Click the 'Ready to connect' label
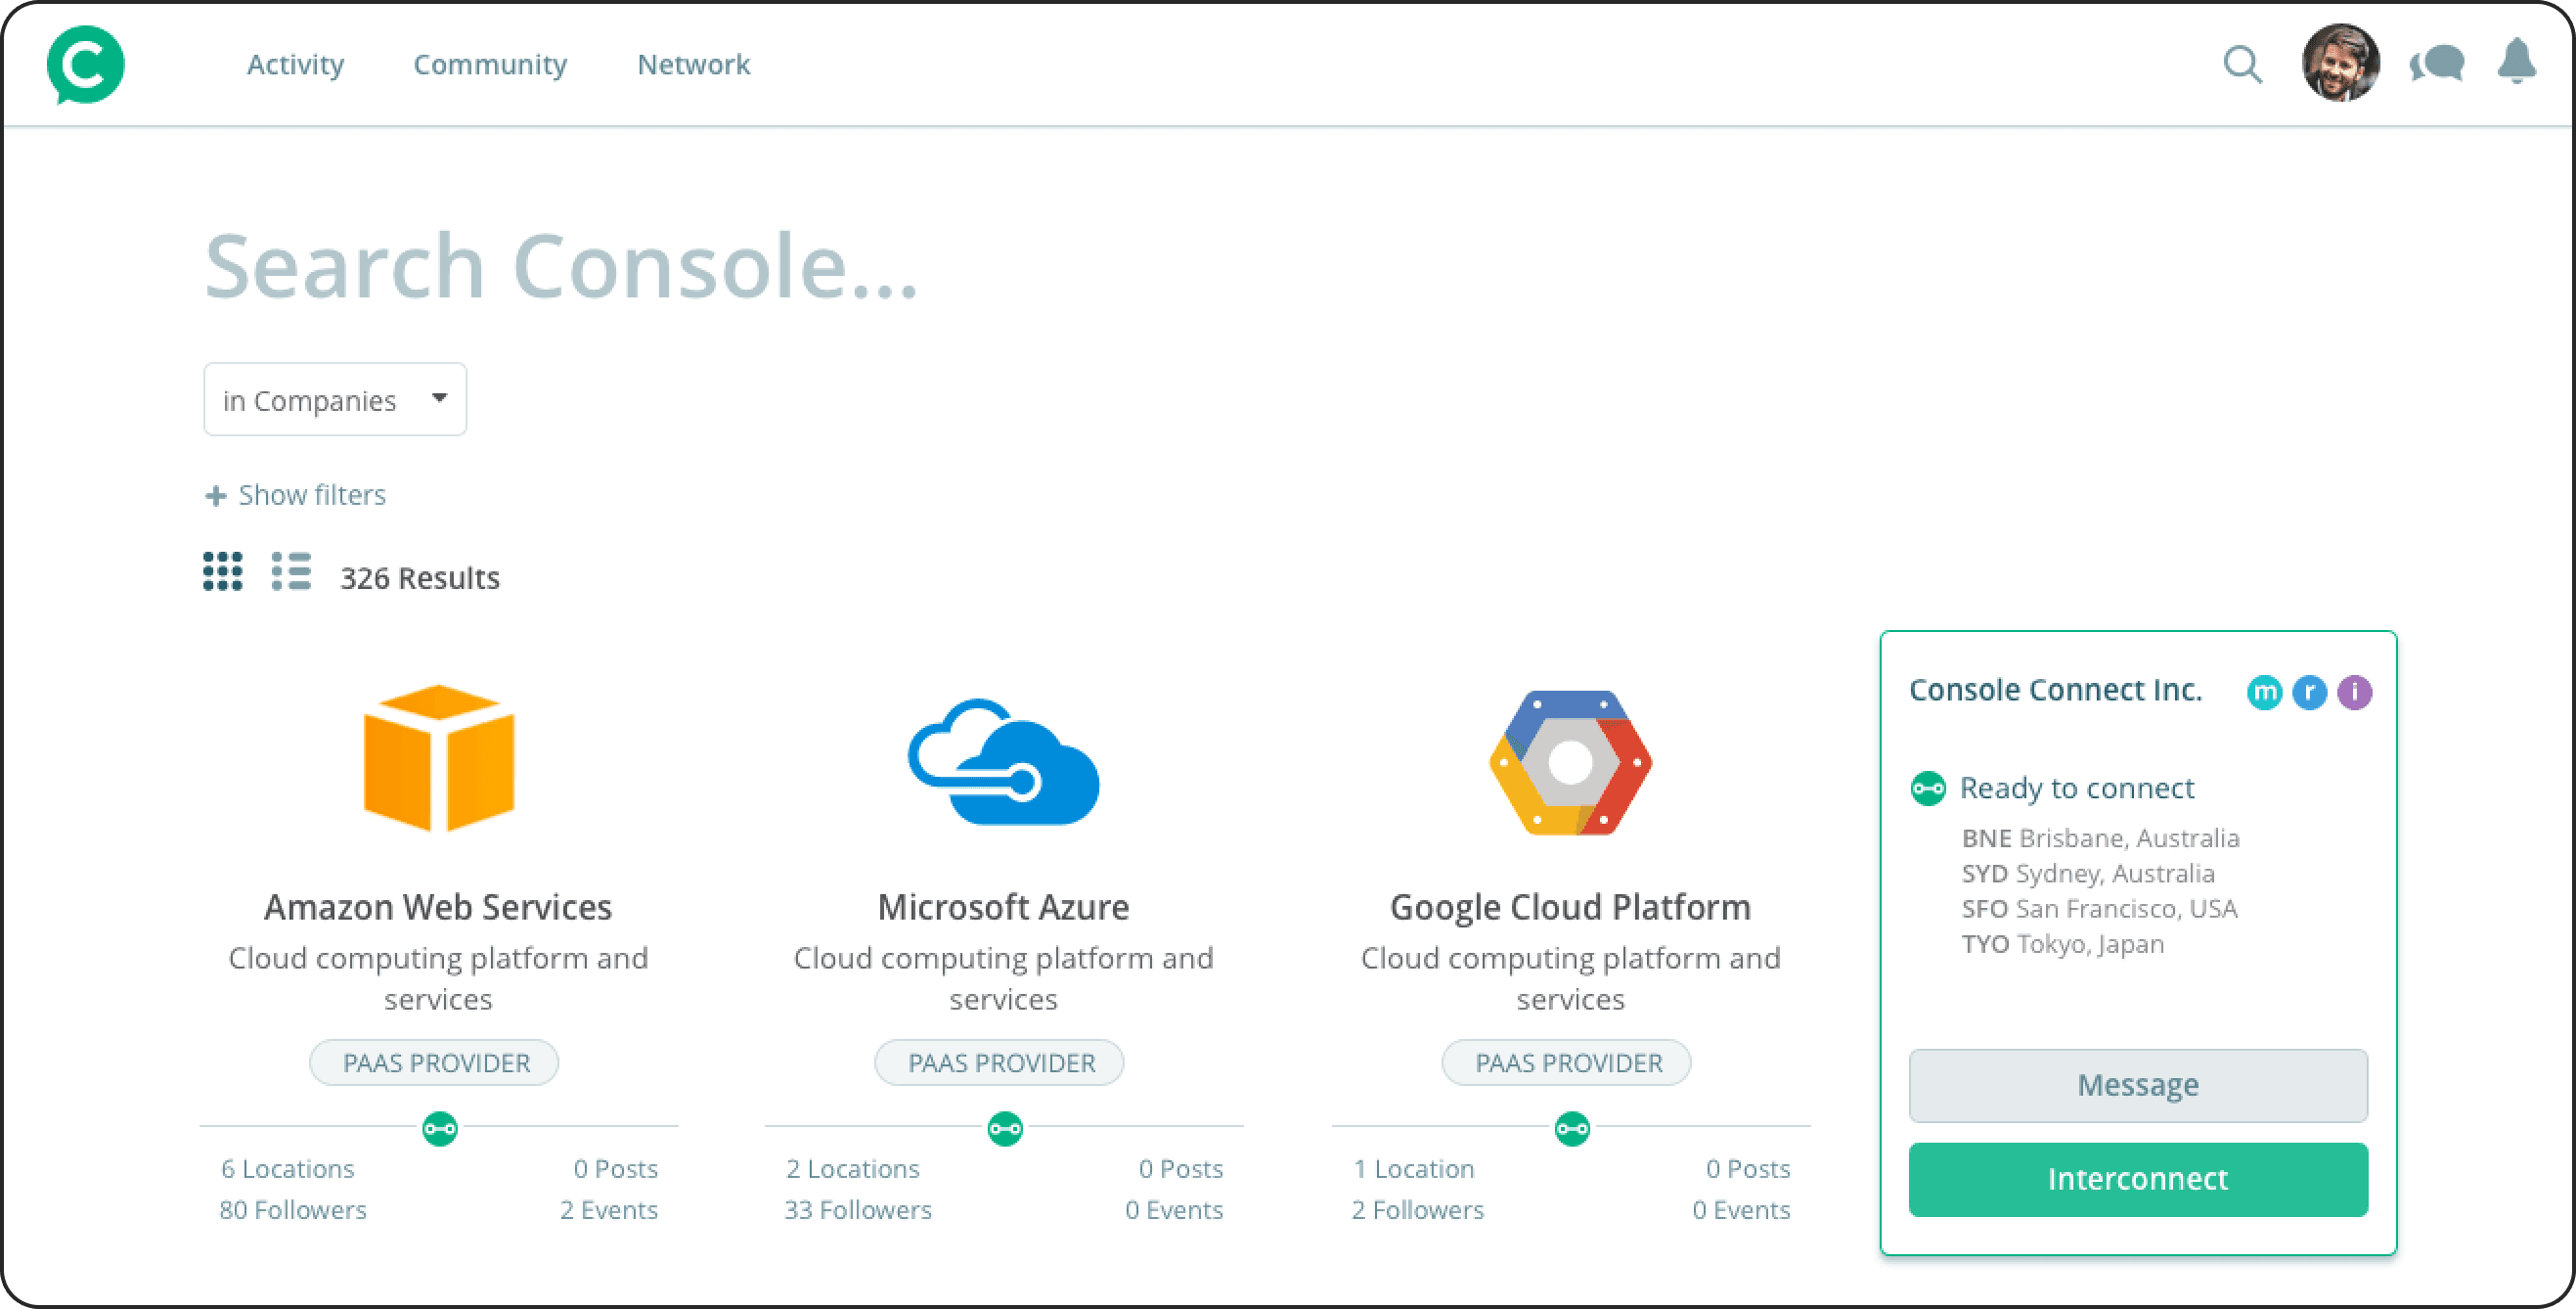2576x1309 pixels. 2077,788
